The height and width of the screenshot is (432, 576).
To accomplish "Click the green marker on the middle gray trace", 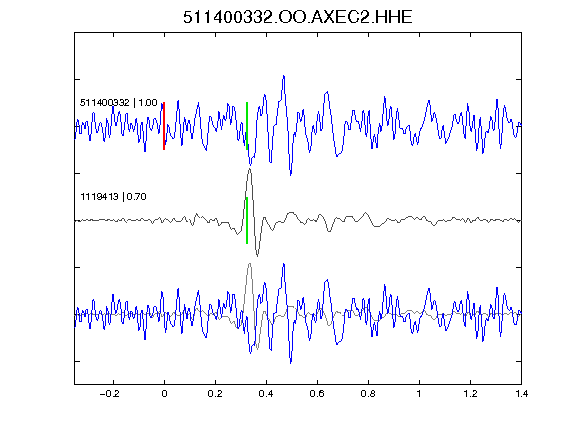I will click(247, 220).
